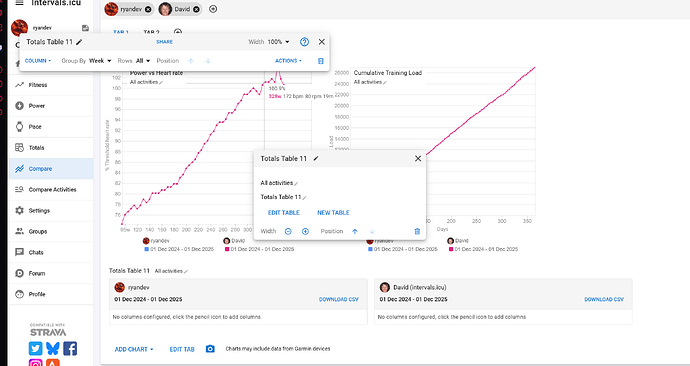Click SHARE in the table editor toolbar

pos(165,42)
